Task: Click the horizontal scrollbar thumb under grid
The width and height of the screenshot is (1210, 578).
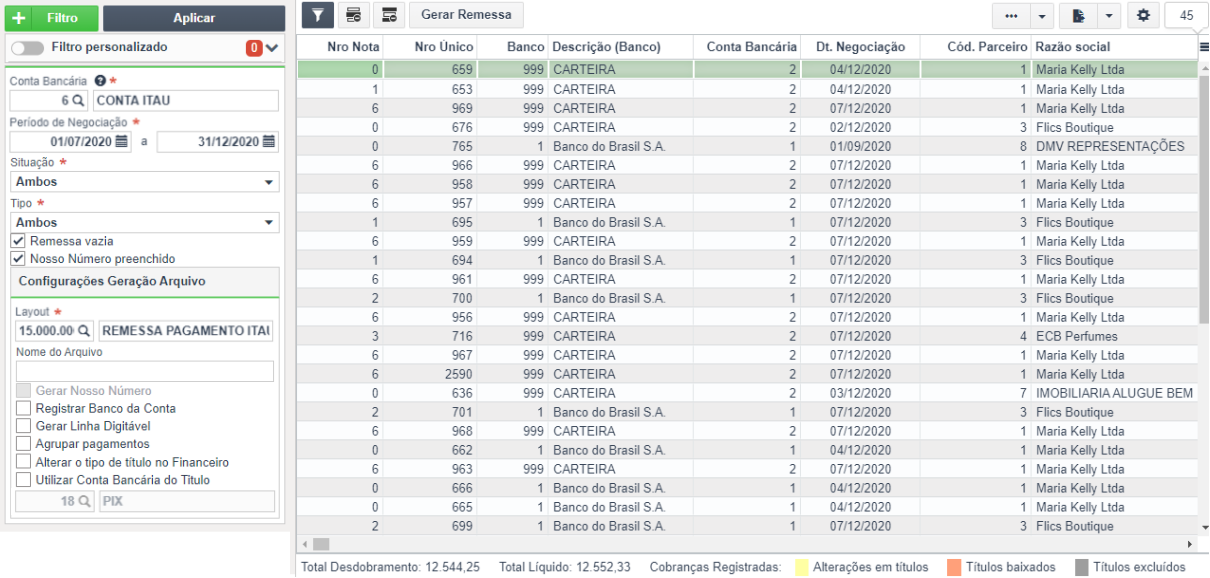Action: tap(321, 544)
